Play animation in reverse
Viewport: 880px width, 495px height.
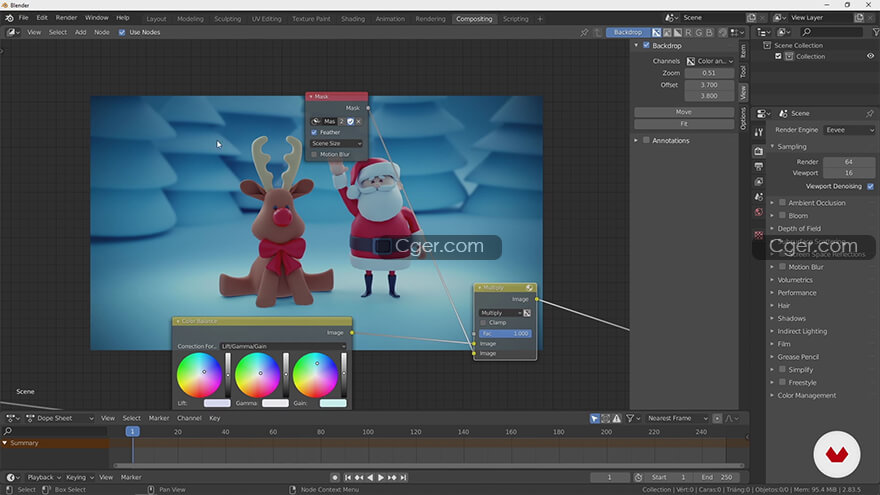[x=370, y=478]
